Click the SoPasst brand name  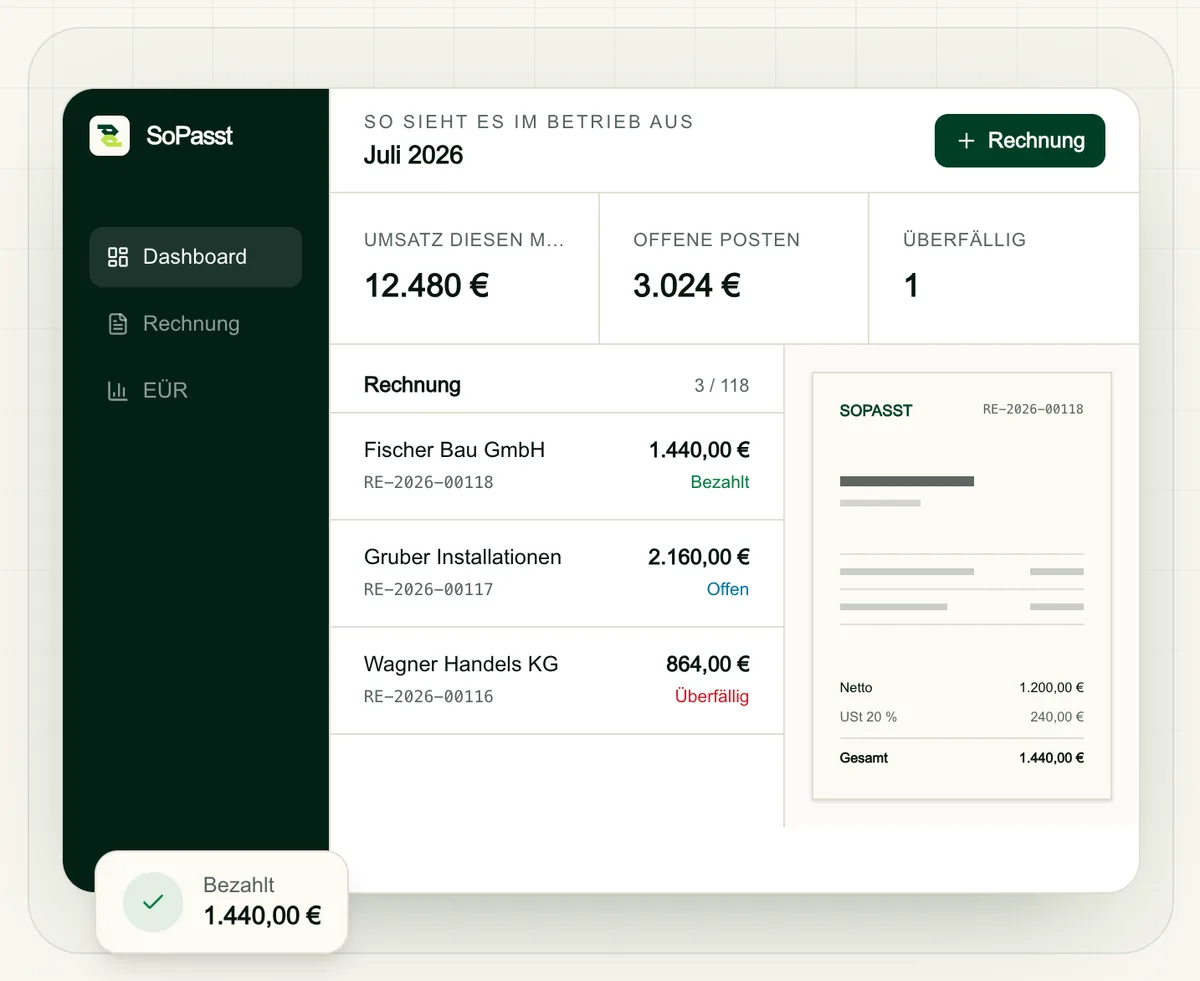pyautogui.click(x=190, y=136)
